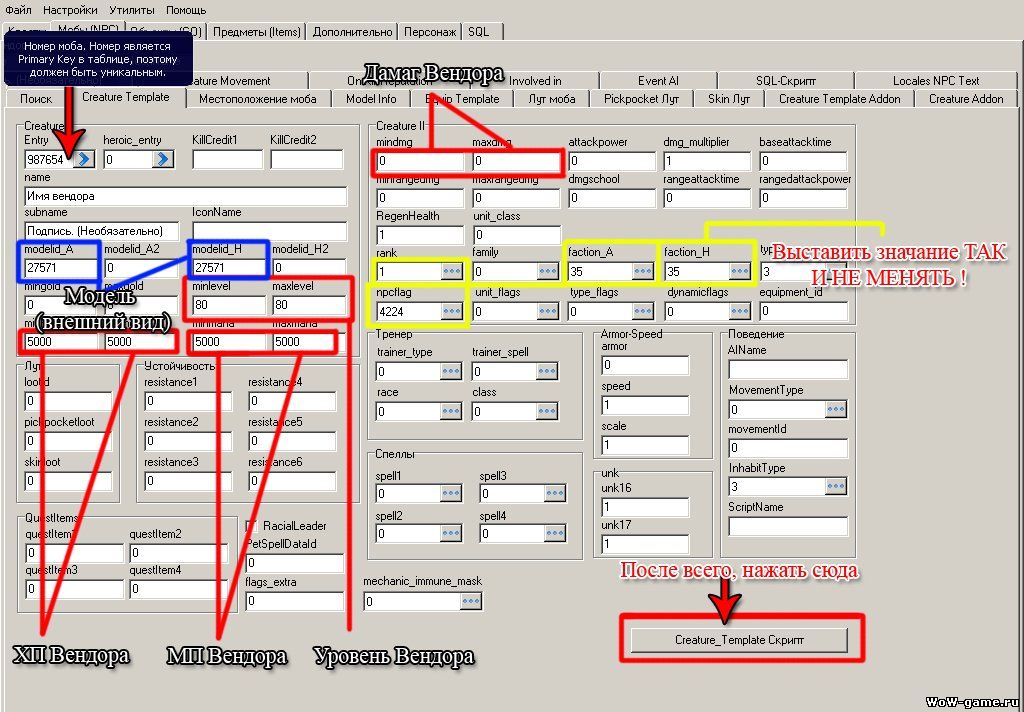1024x712 pixels.
Task: Open the Creature Template Addon tab
Action: tap(839, 99)
